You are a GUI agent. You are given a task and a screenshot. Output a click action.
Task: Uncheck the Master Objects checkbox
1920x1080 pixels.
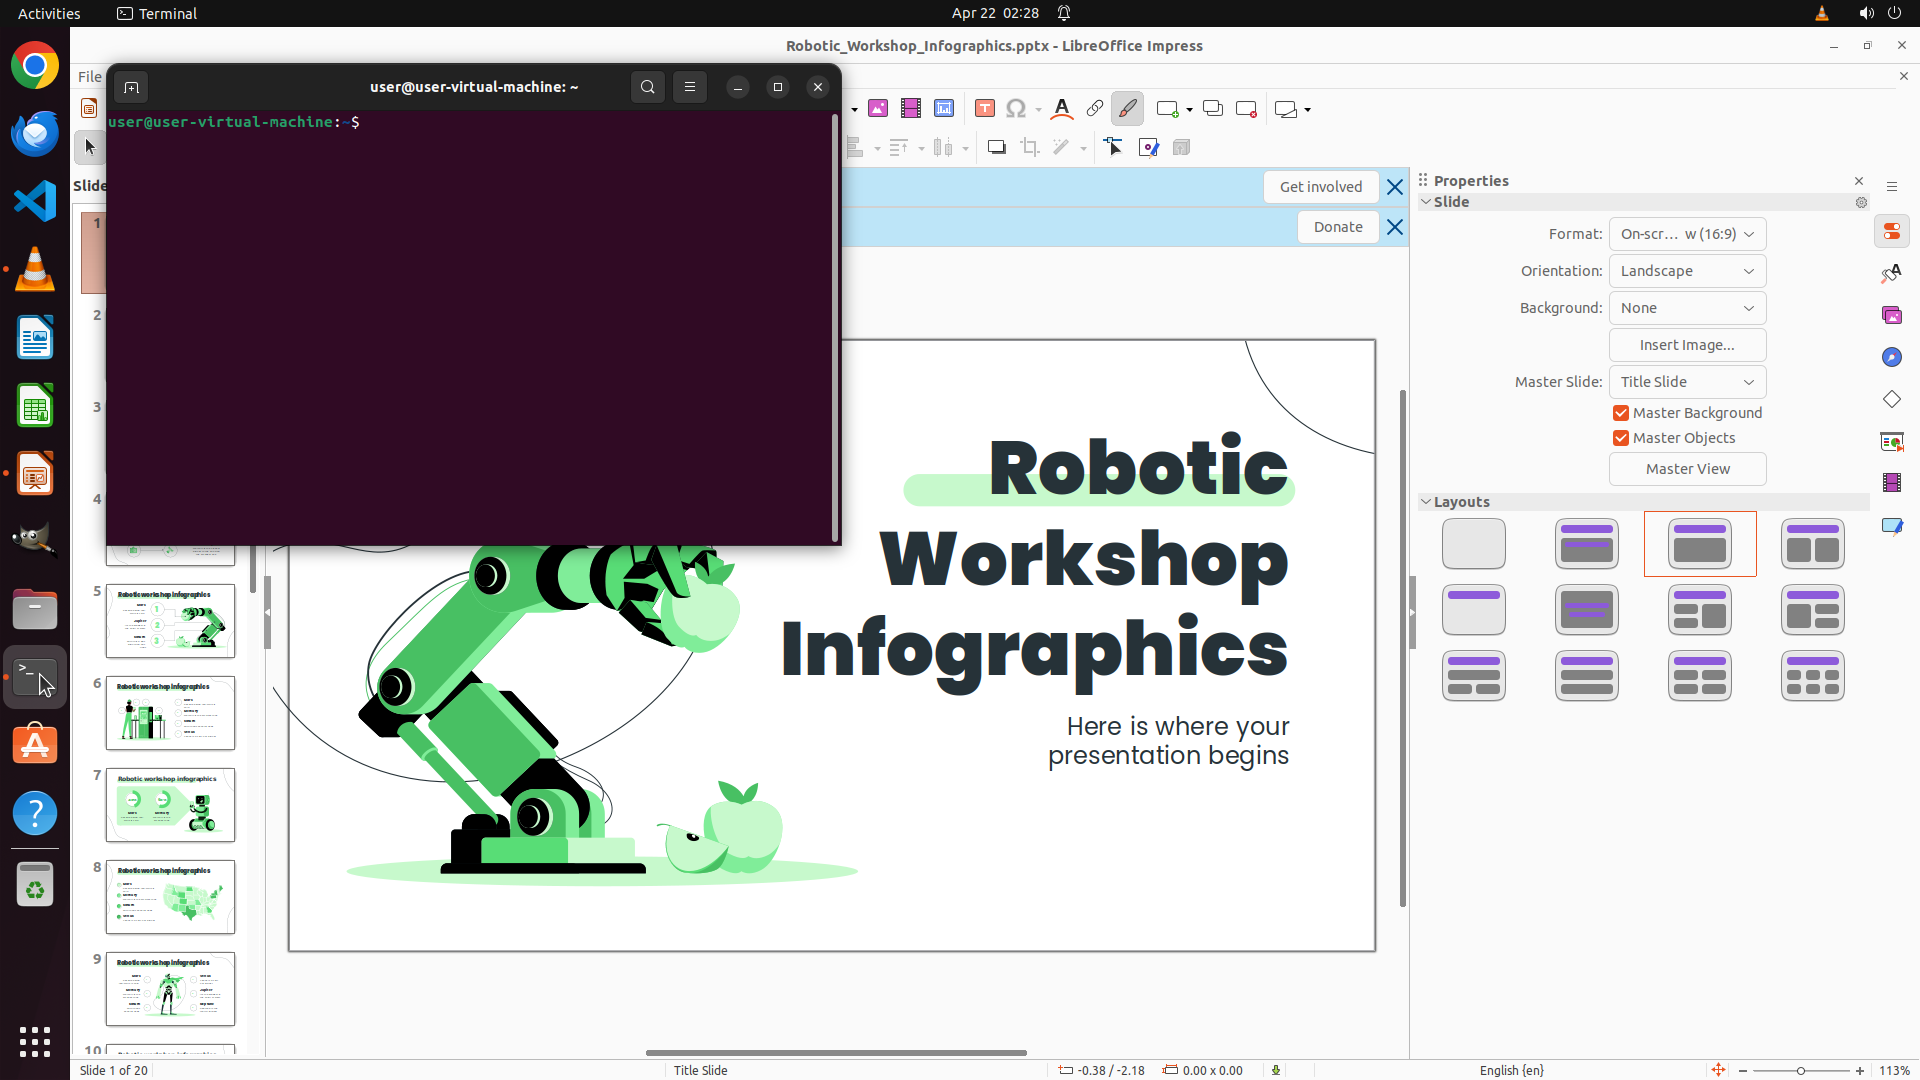[1621, 438]
